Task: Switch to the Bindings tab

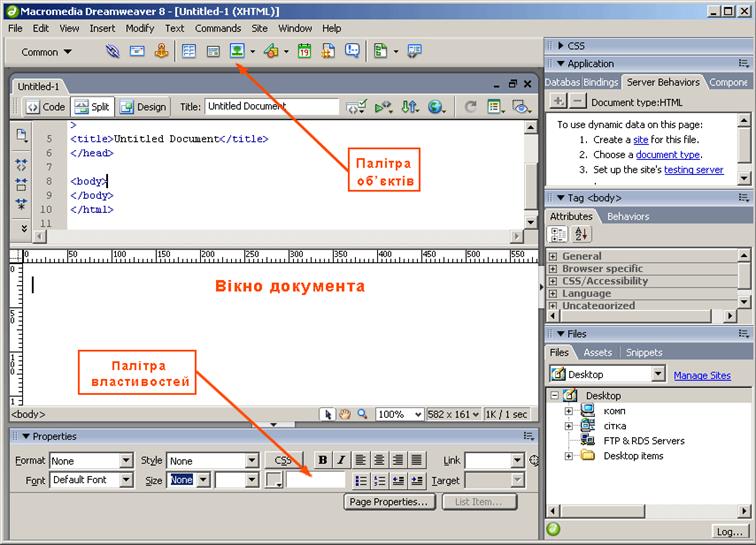Action: tap(600, 82)
